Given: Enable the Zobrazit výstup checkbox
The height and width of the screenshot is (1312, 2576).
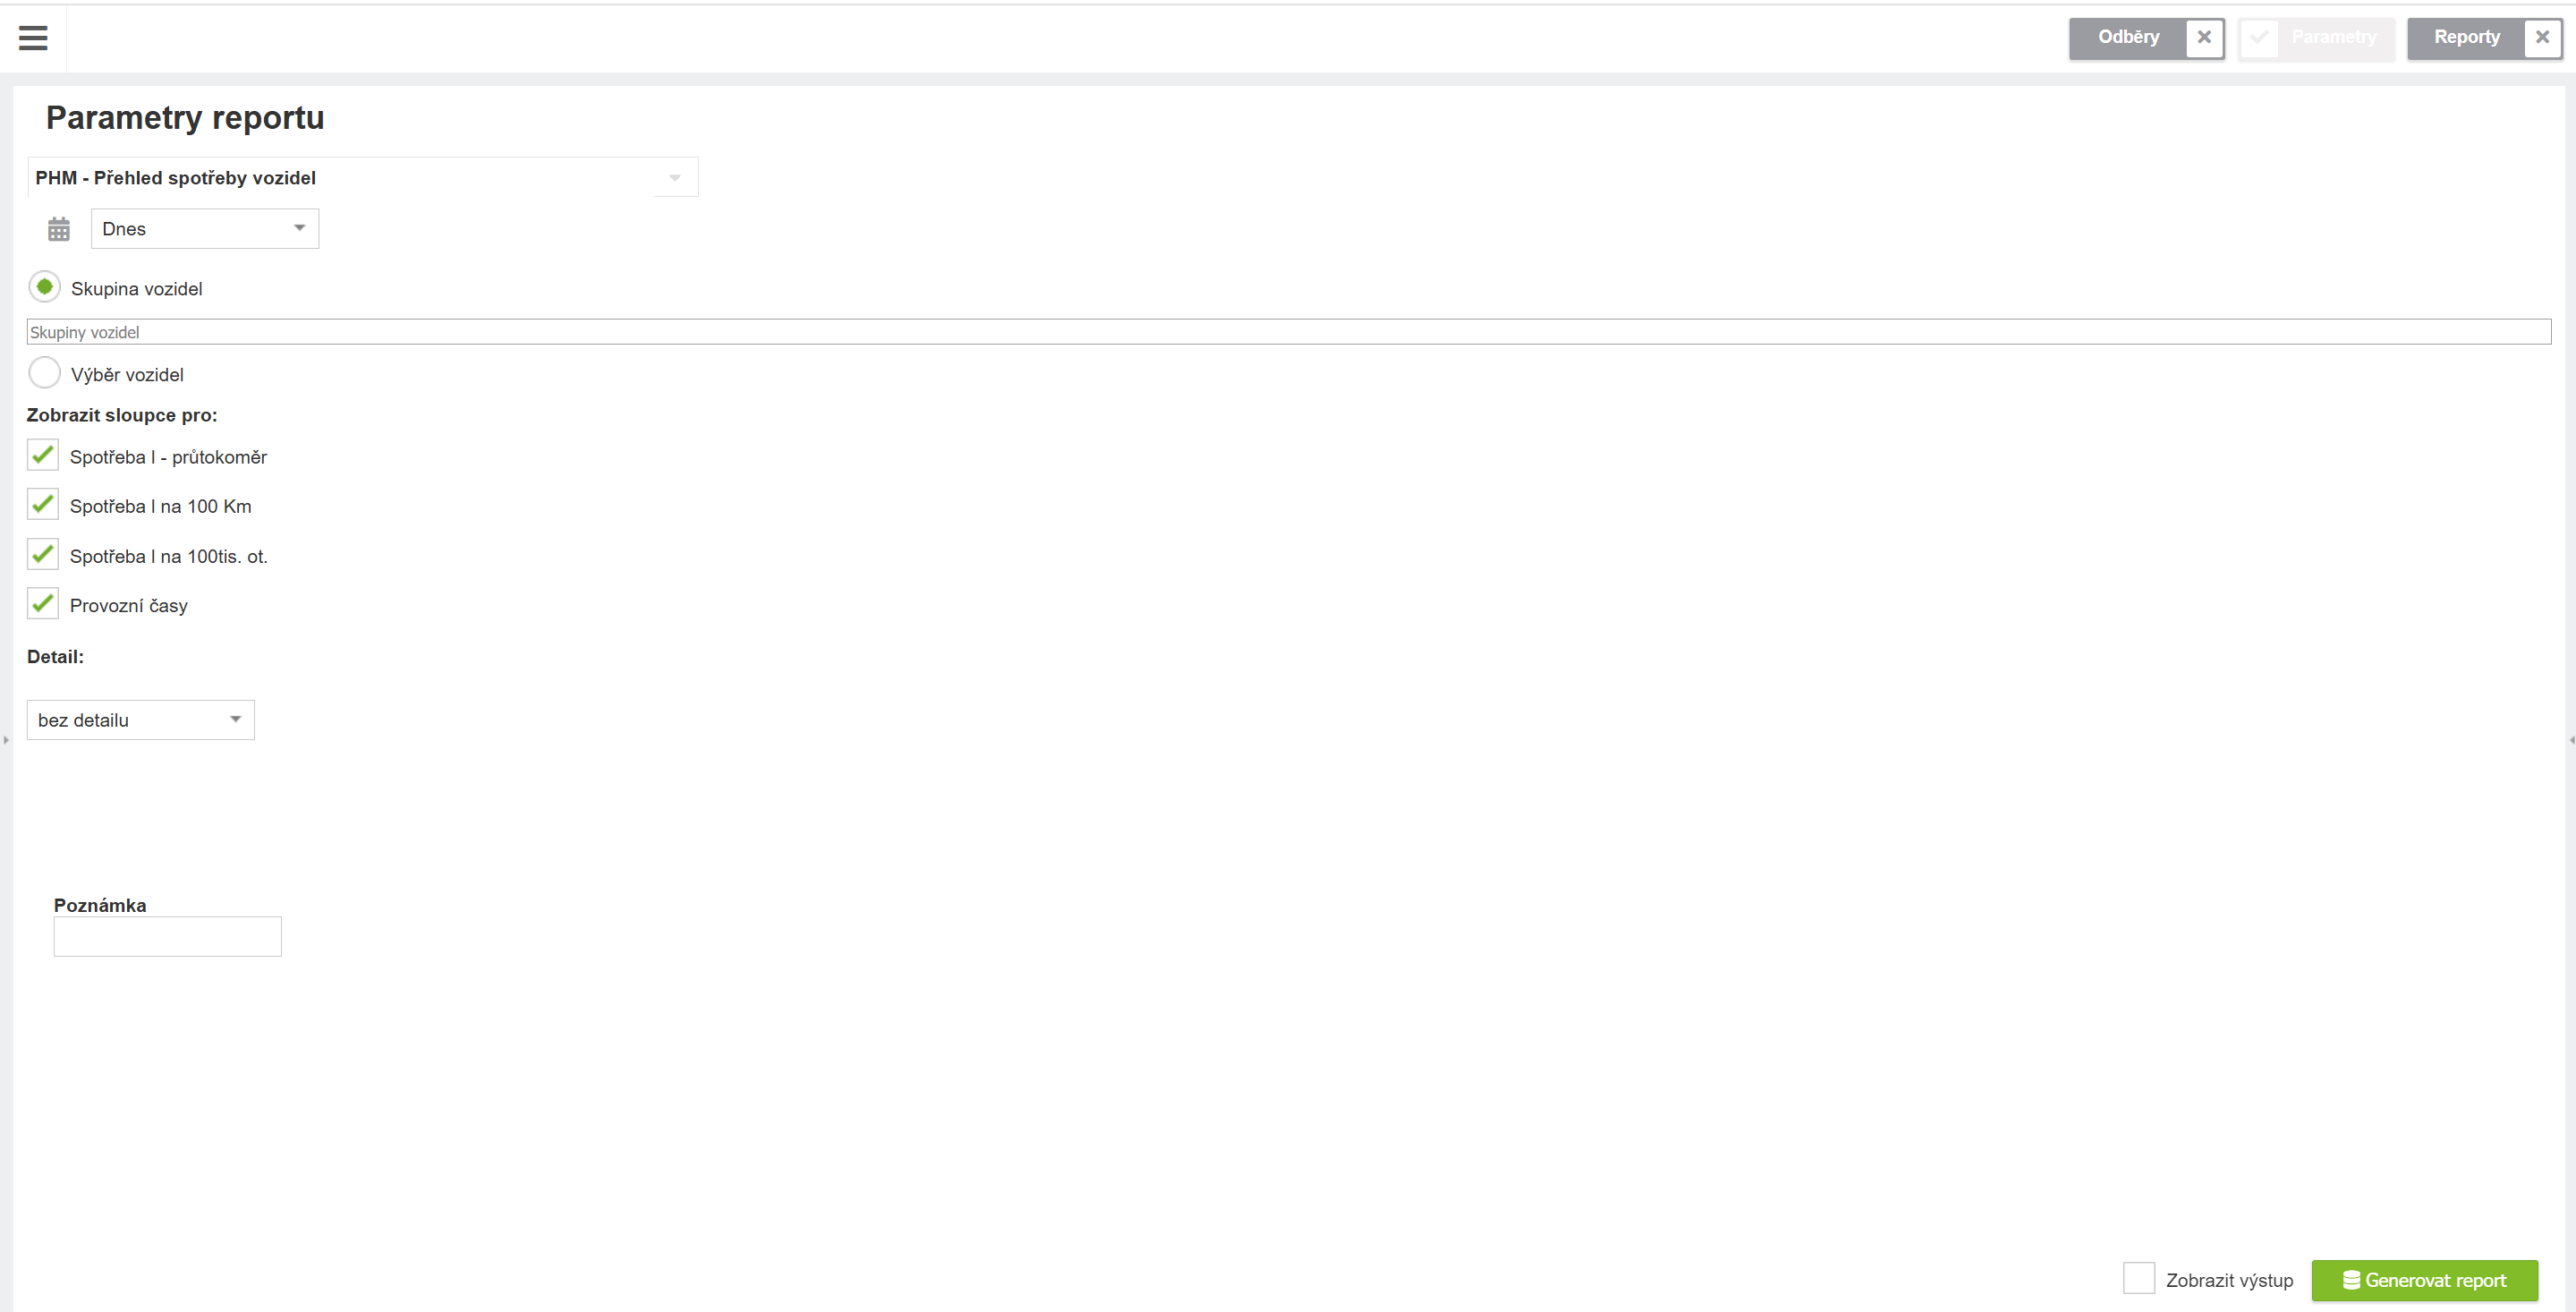Looking at the screenshot, I should (2139, 1278).
